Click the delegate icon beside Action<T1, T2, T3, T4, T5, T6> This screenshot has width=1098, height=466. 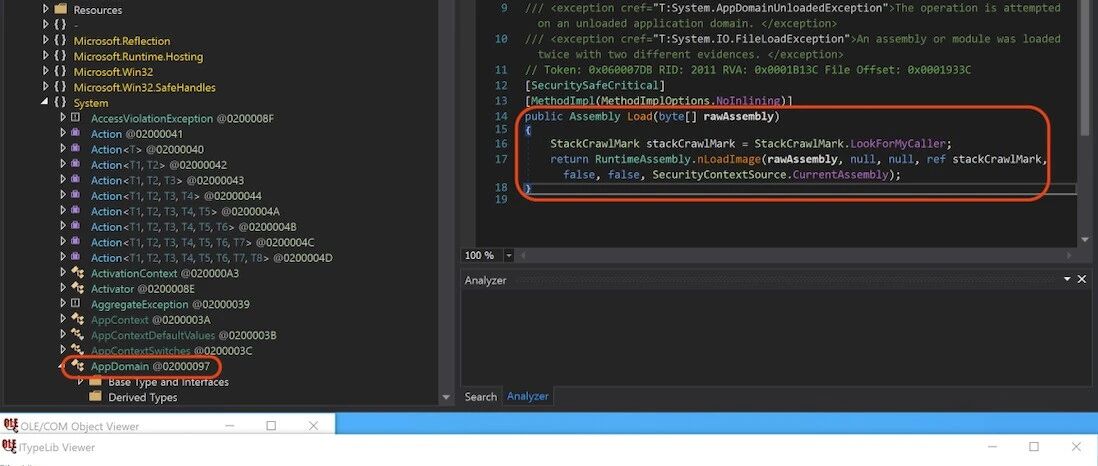(76, 226)
